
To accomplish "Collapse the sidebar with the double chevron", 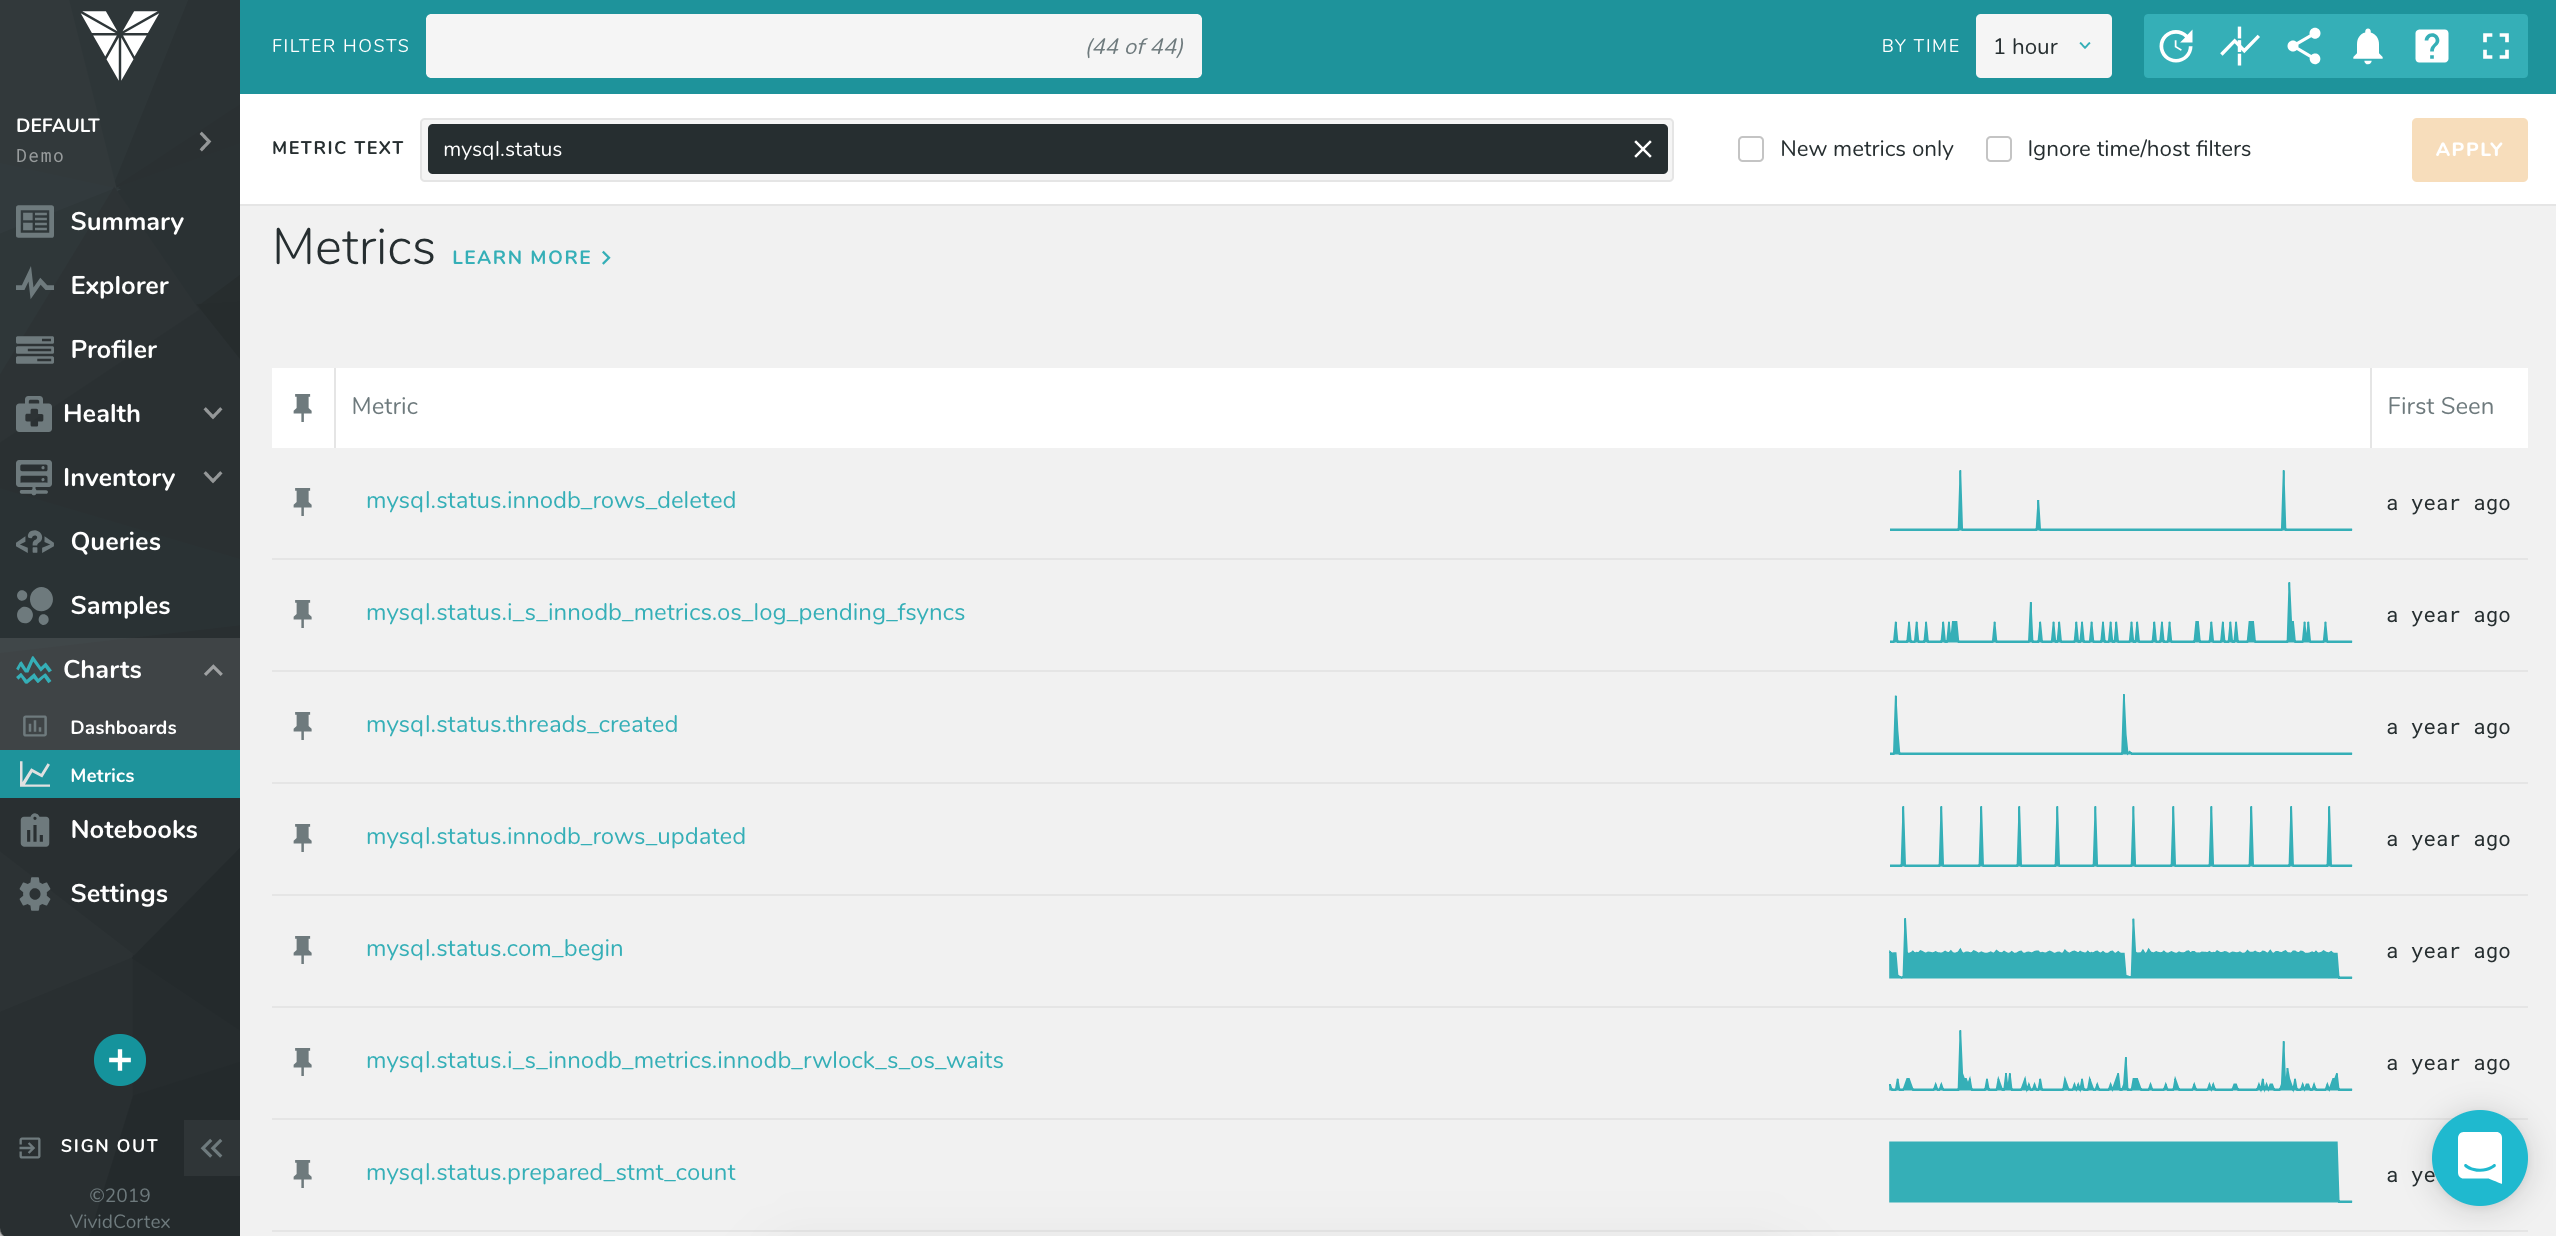I will coord(211,1147).
